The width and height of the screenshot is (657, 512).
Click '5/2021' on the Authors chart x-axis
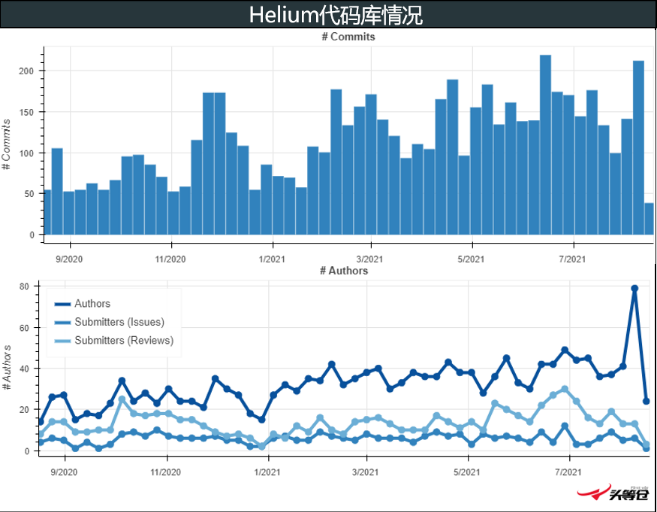(x=467, y=472)
